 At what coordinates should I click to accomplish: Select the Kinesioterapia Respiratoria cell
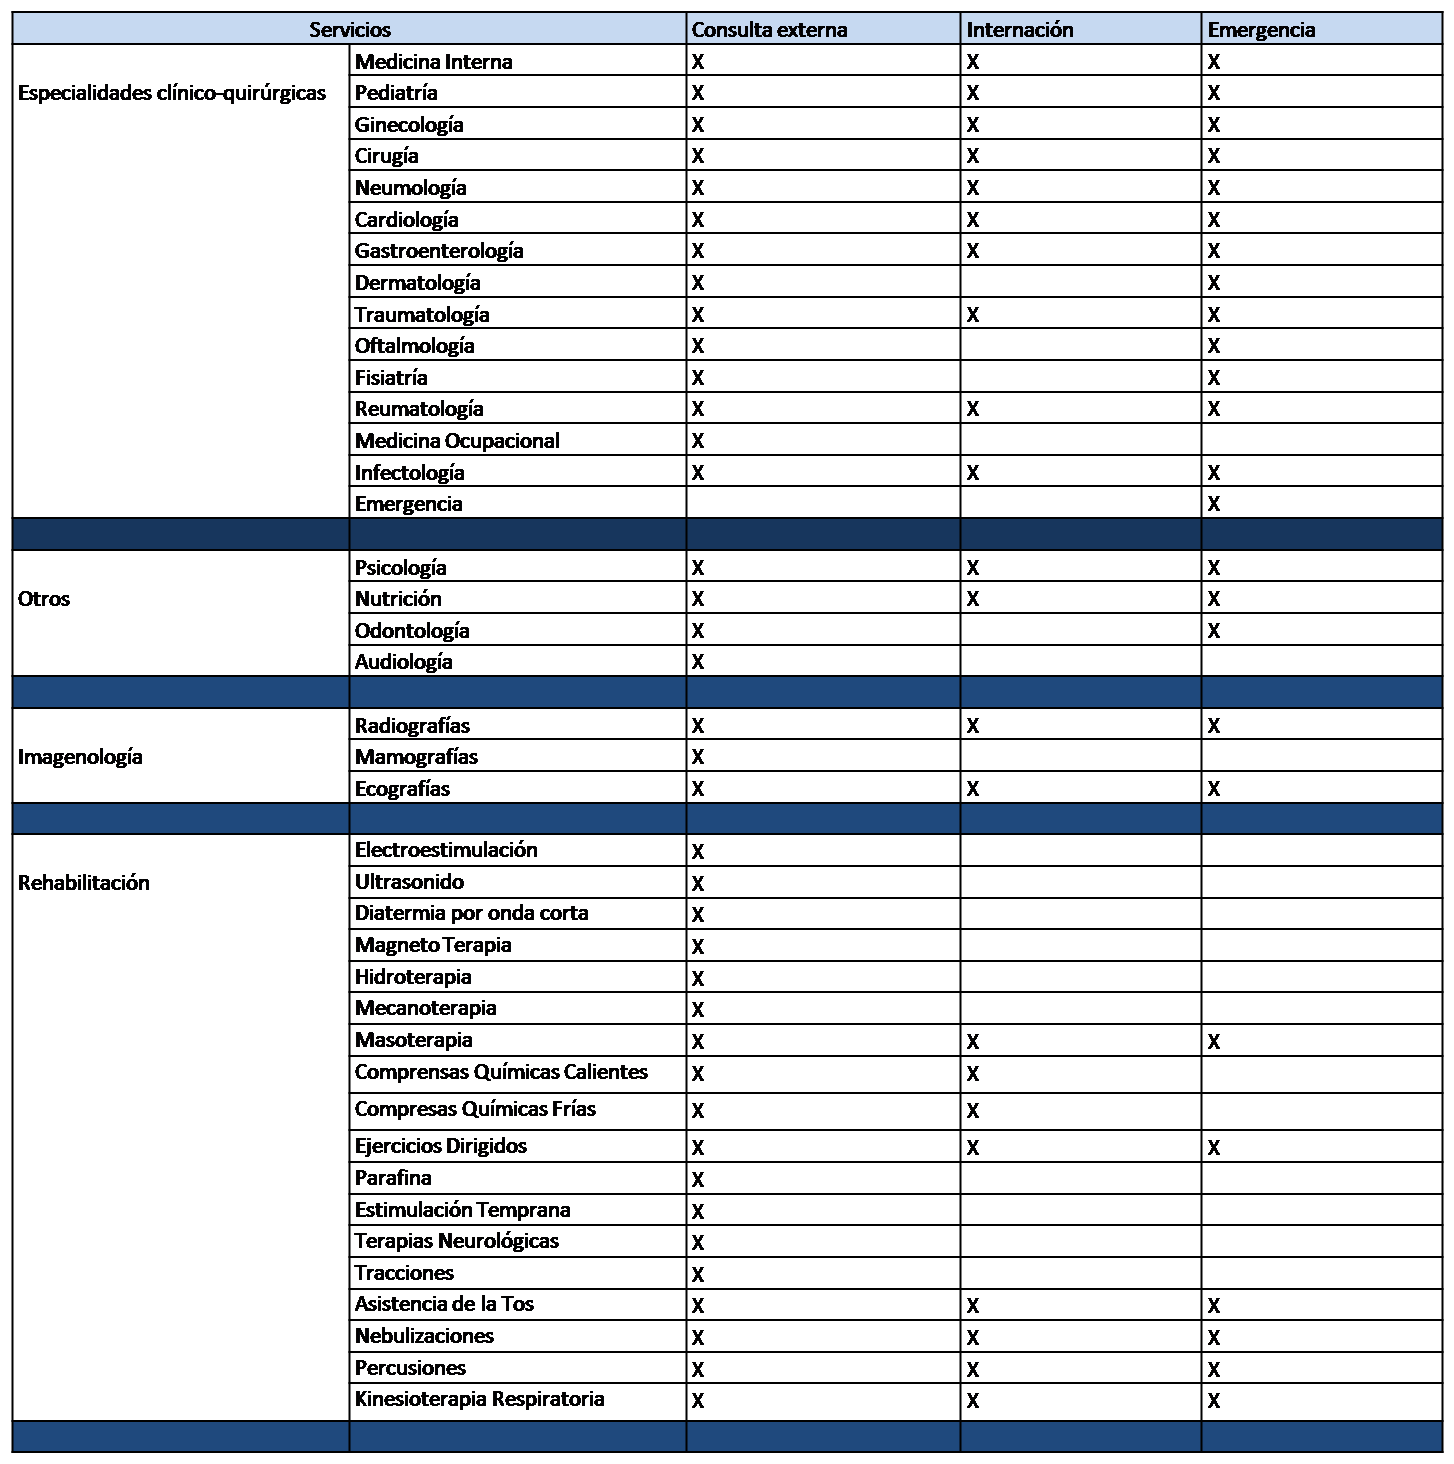[479, 1398]
